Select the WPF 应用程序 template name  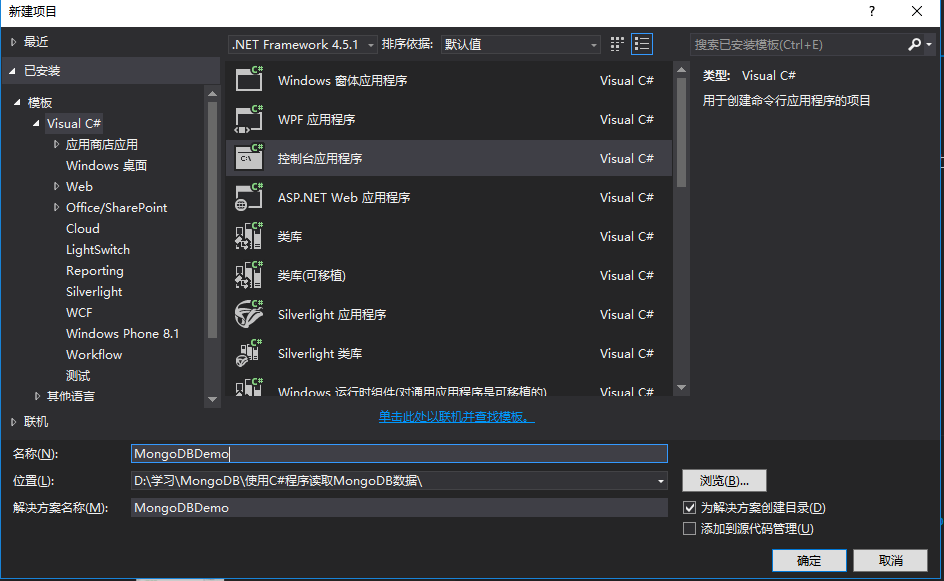coord(317,120)
